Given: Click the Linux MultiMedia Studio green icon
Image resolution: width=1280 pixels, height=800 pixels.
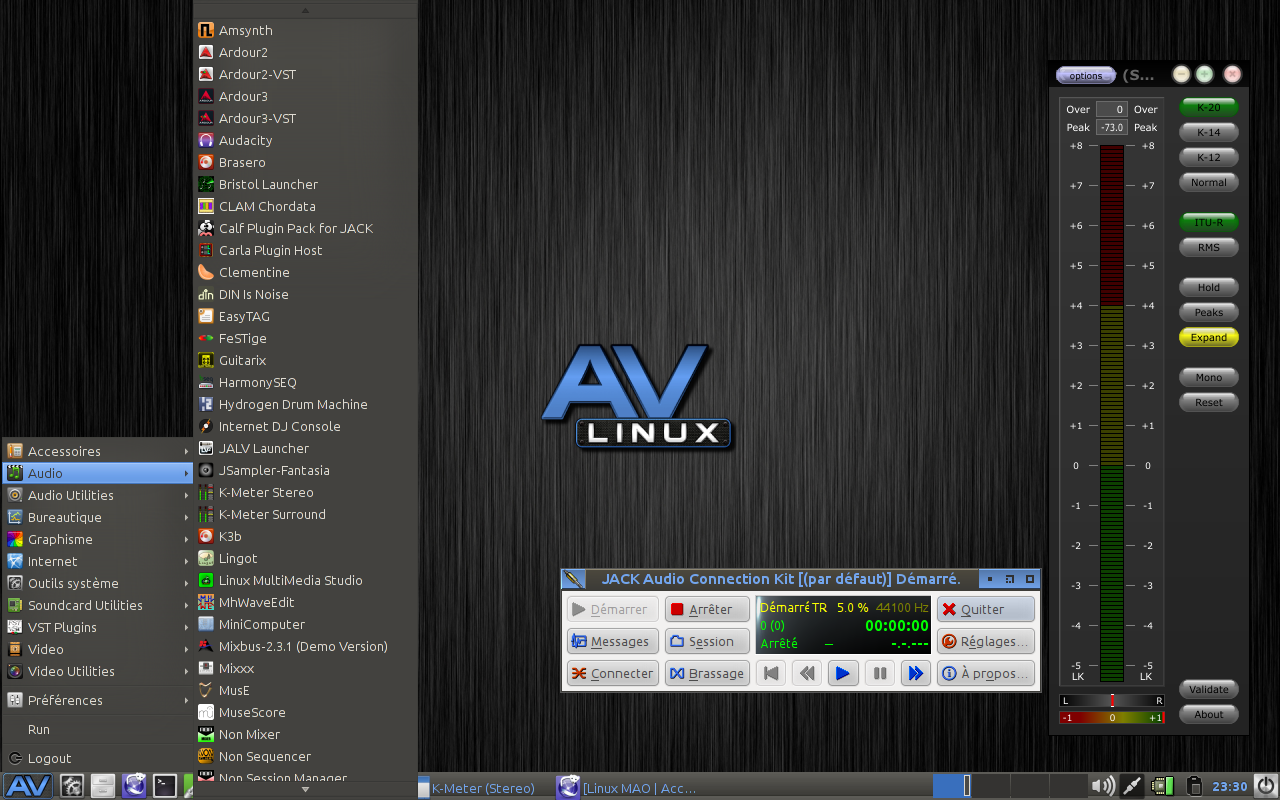Looking at the screenshot, I should click(x=206, y=580).
